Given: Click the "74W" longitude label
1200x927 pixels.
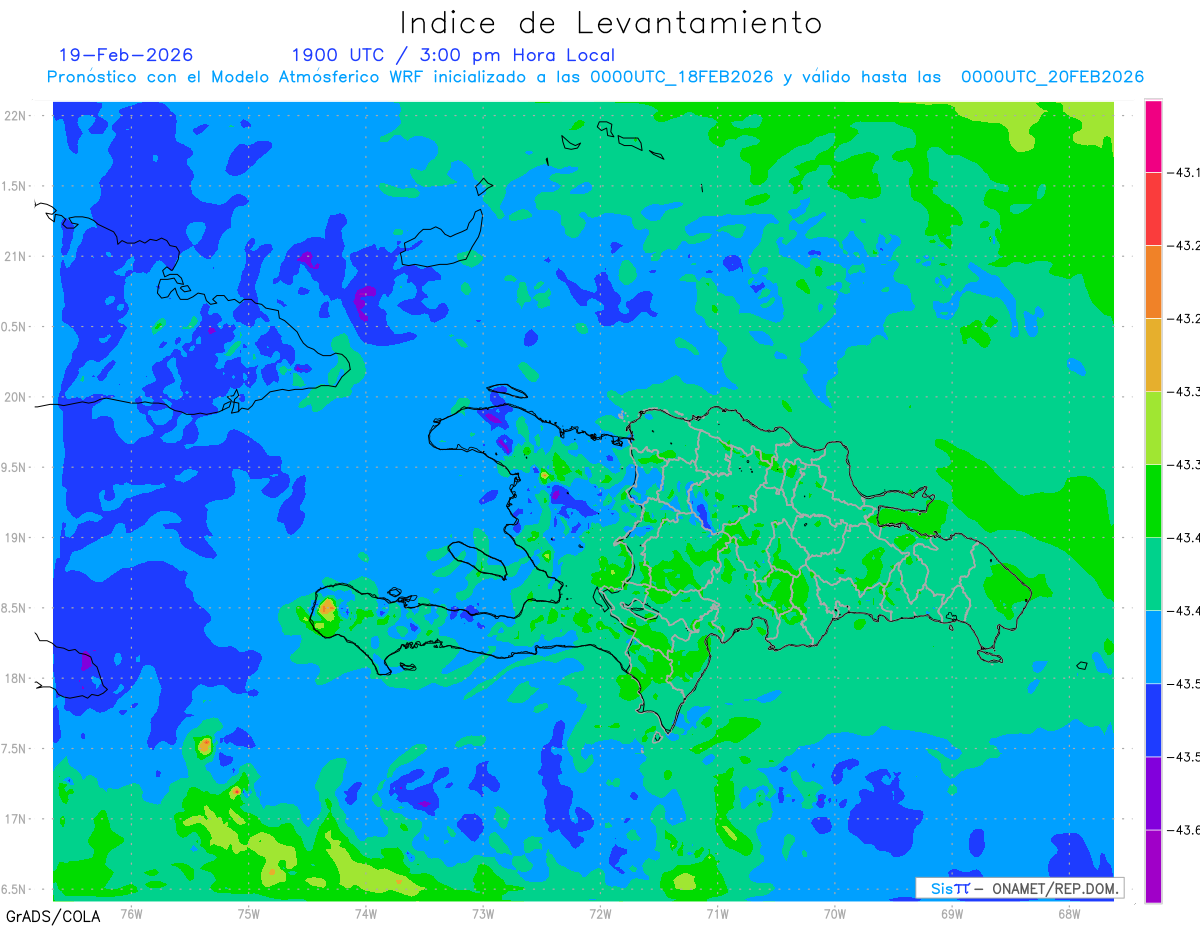Looking at the screenshot, I should coord(366,913).
